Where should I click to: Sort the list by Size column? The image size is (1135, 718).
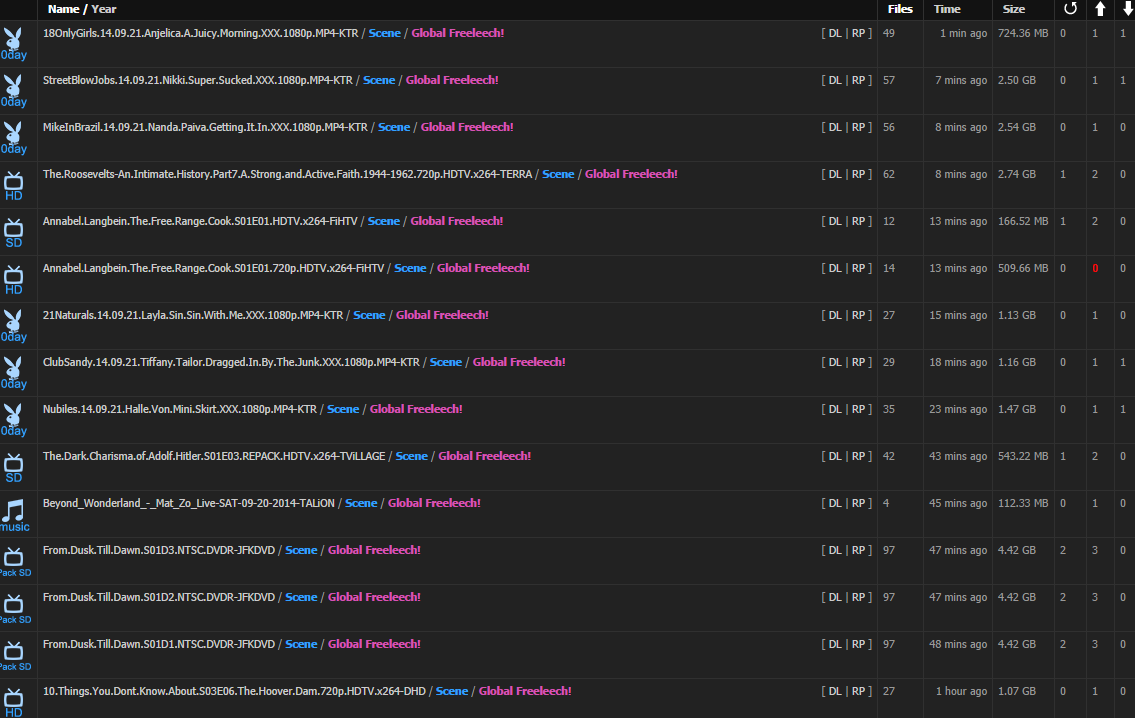pos(1013,9)
